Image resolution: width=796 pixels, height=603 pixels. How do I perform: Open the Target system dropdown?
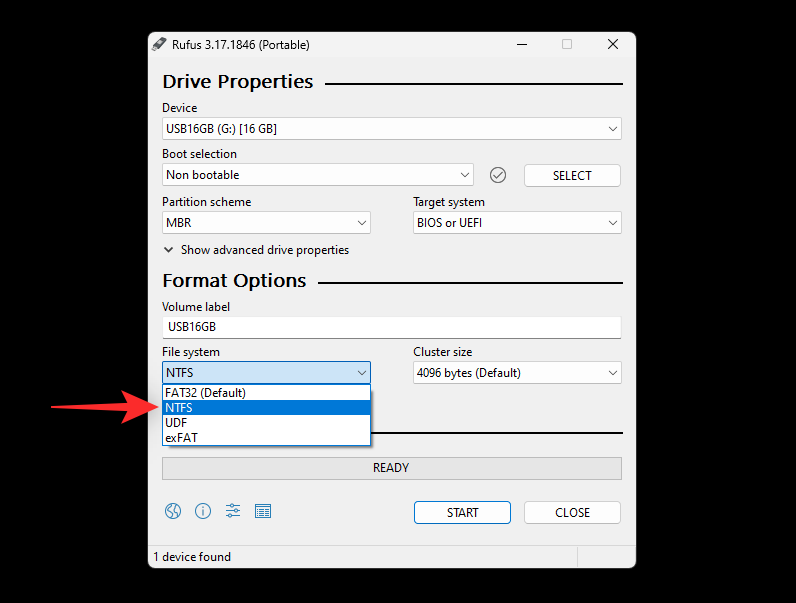coord(517,223)
